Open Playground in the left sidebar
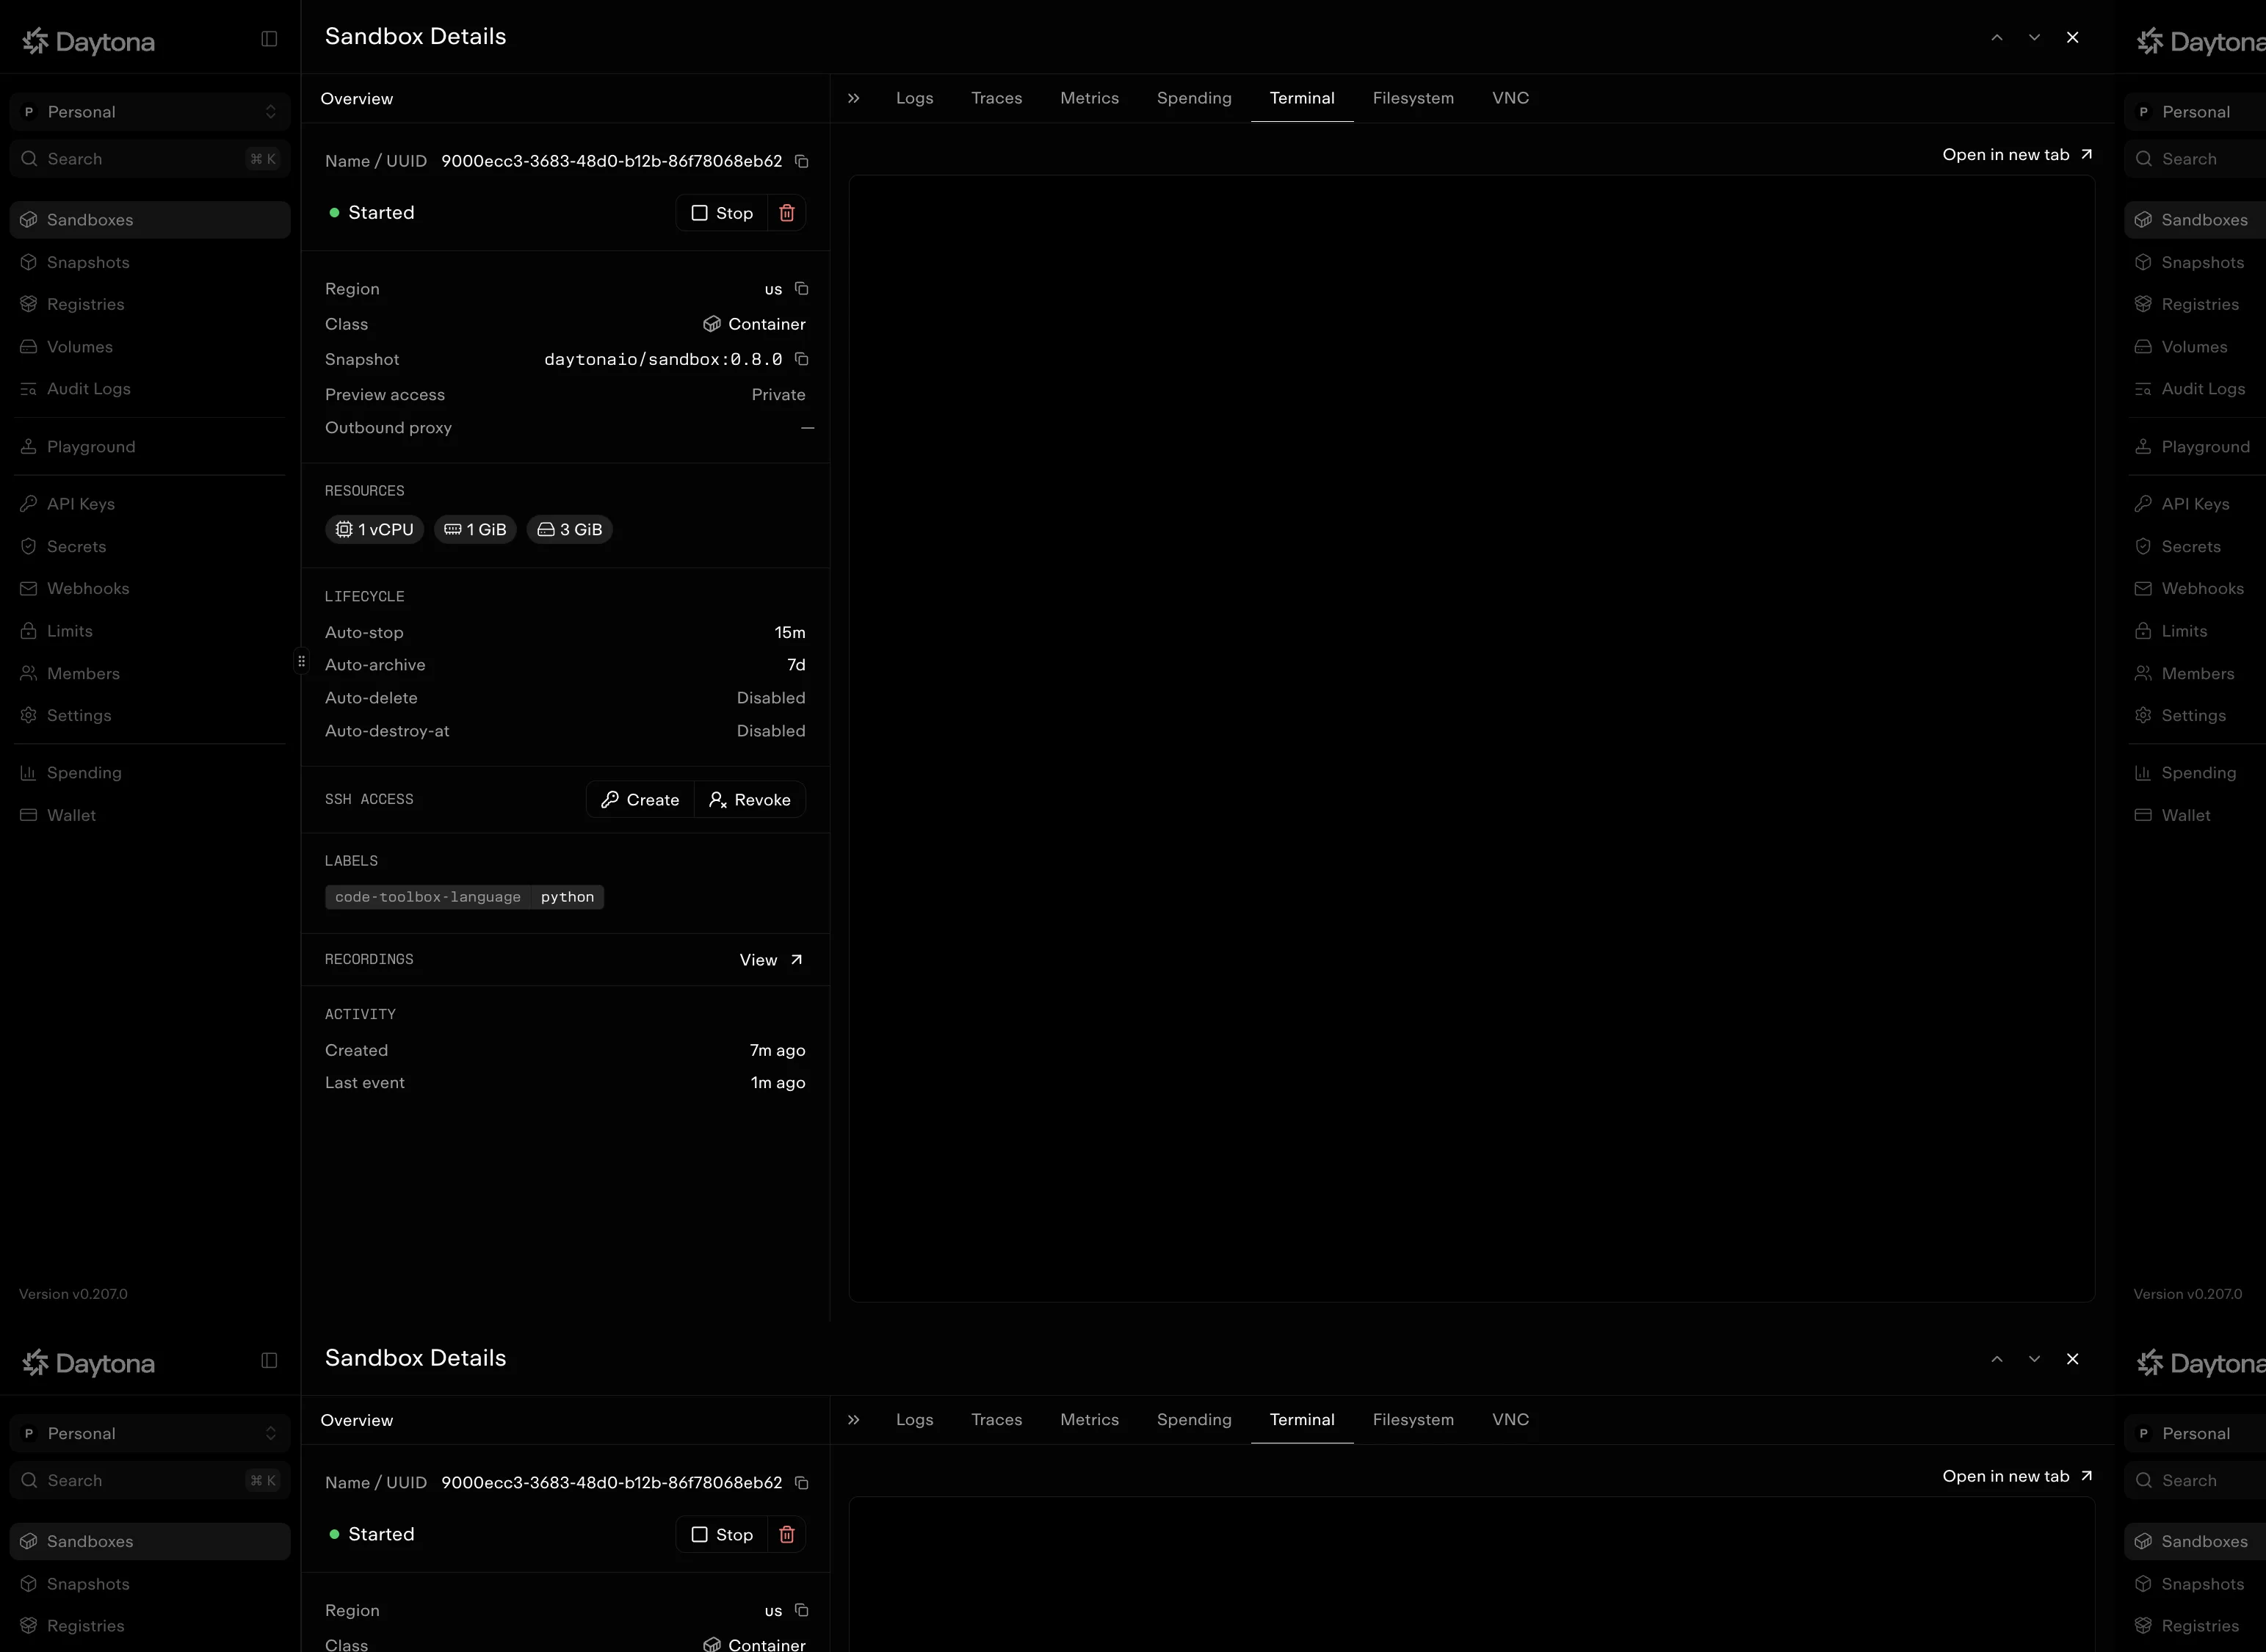Screen dimensions: 2266x1652 coord(150,447)
